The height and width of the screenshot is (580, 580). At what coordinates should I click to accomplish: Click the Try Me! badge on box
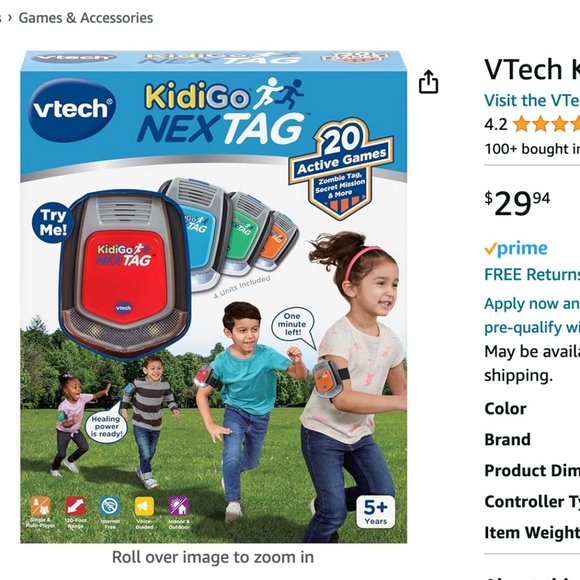[x=53, y=222]
